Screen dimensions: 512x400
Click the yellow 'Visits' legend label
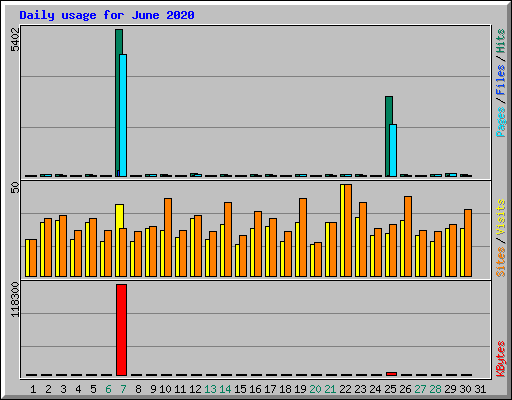(x=501, y=217)
